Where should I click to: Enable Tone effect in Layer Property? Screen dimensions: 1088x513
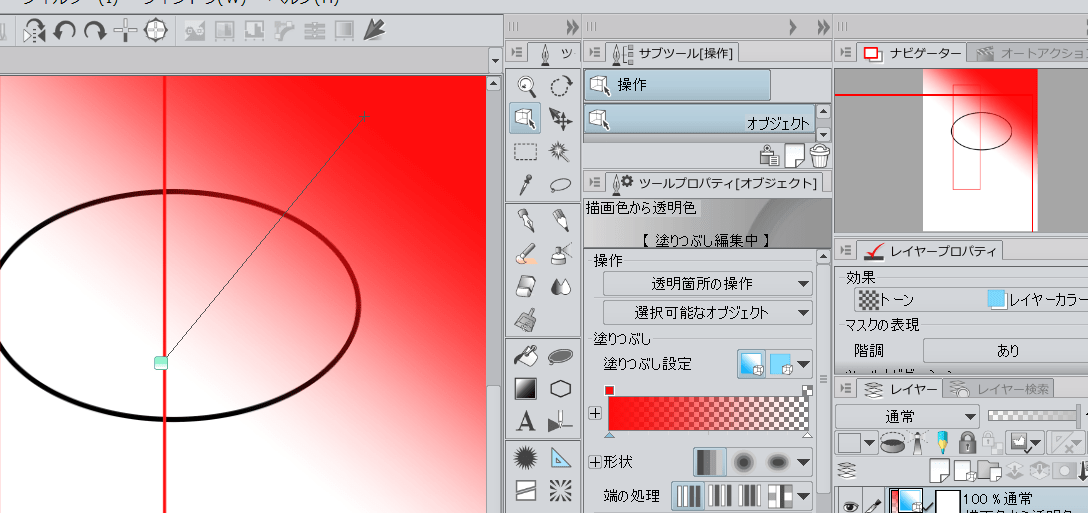[x=886, y=300]
